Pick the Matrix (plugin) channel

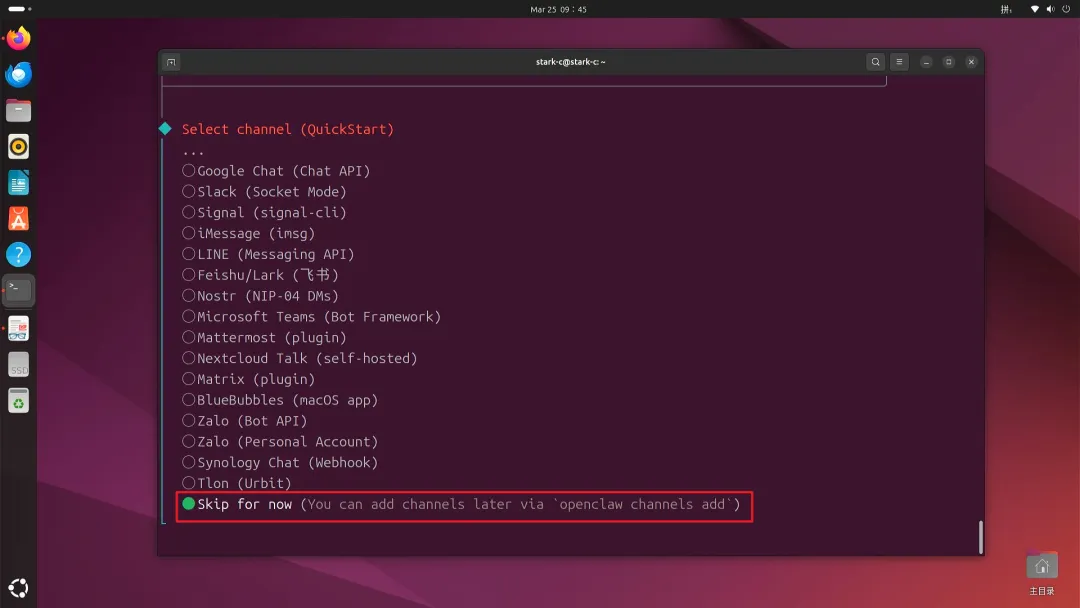click(249, 379)
